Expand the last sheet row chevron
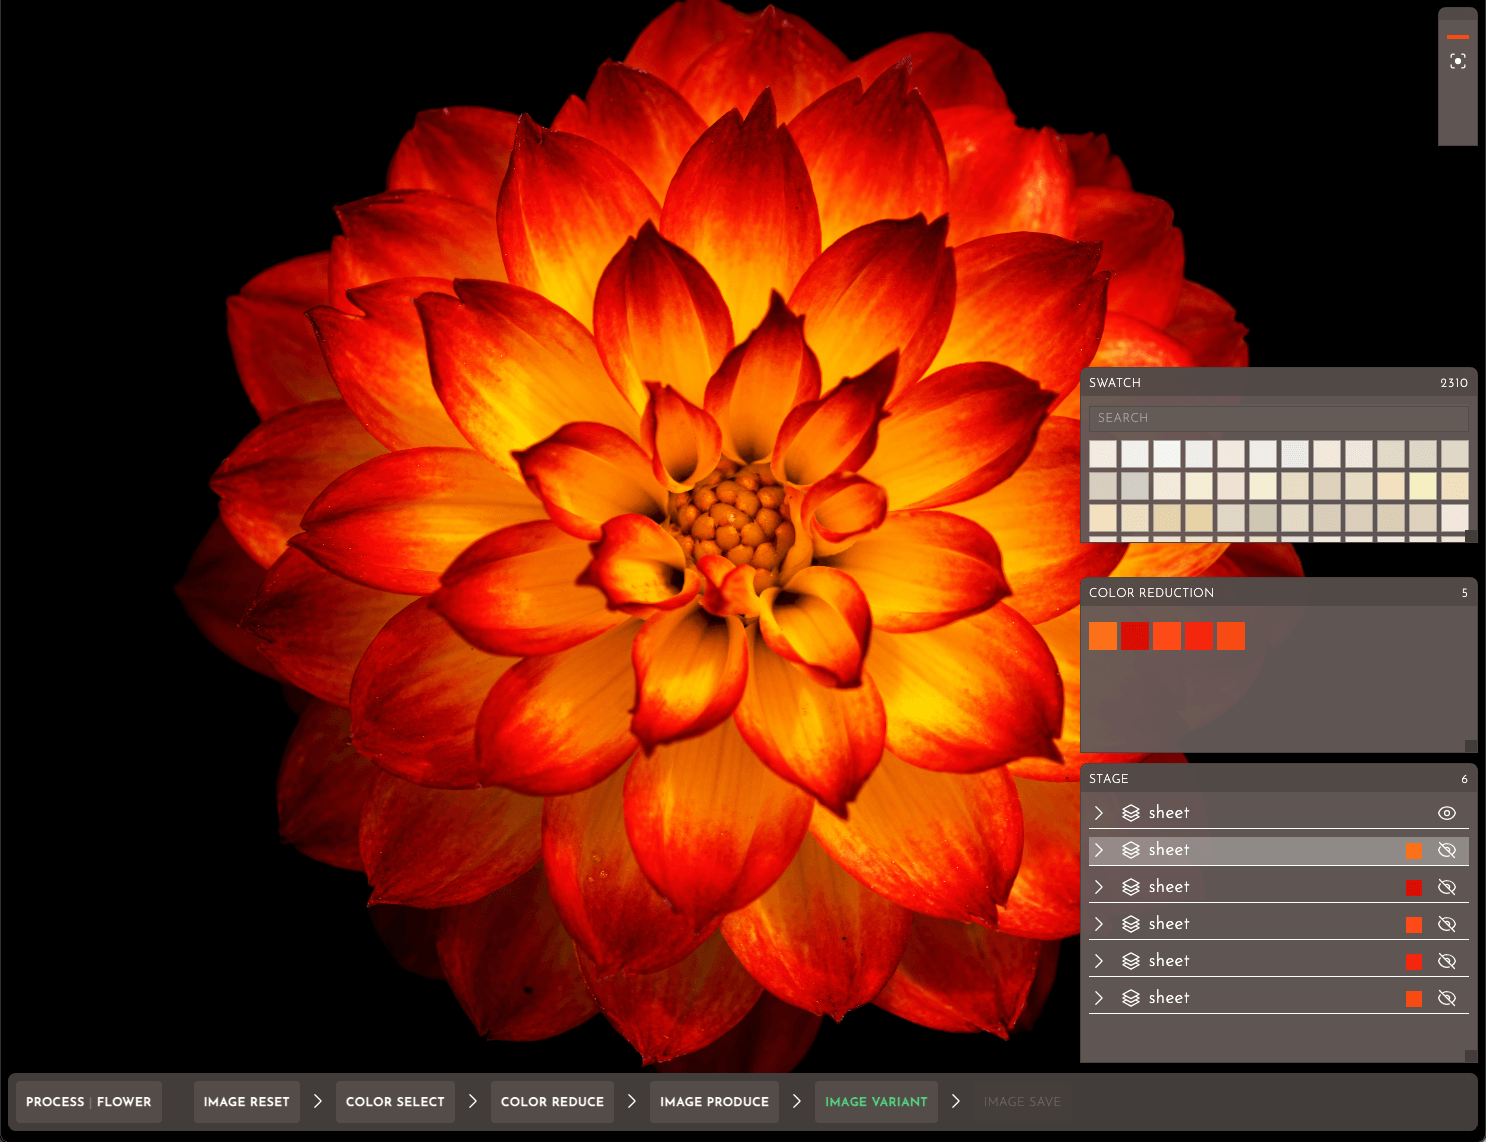Screen dimensions: 1486x1142 click(x=1099, y=998)
